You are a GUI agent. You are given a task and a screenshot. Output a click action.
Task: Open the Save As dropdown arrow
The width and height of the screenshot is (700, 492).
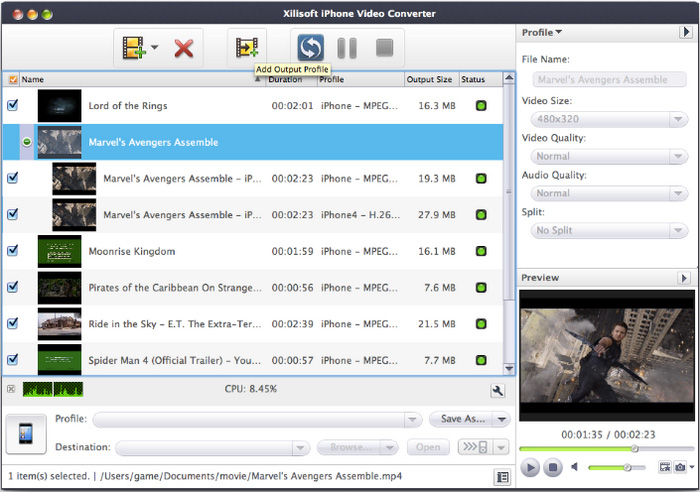click(x=501, y=419)
